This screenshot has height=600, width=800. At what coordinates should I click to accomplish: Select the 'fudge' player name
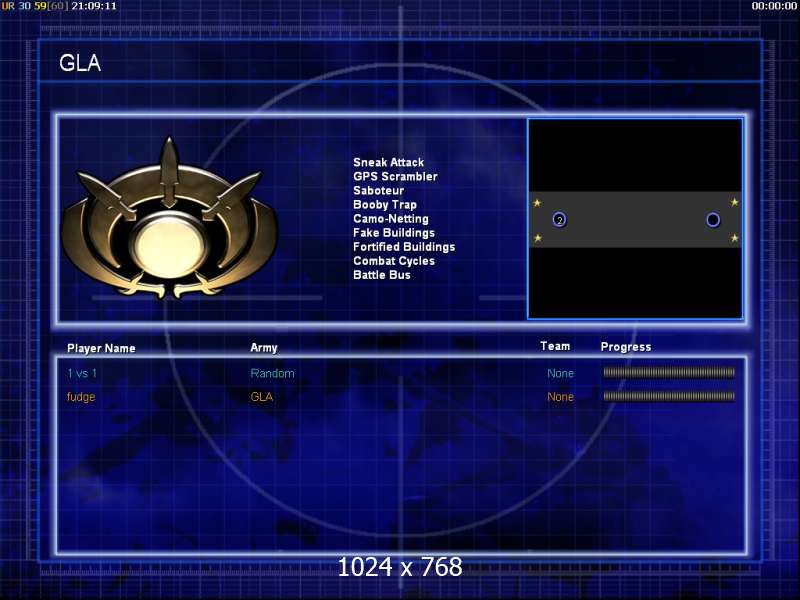(x=81, y=397)
